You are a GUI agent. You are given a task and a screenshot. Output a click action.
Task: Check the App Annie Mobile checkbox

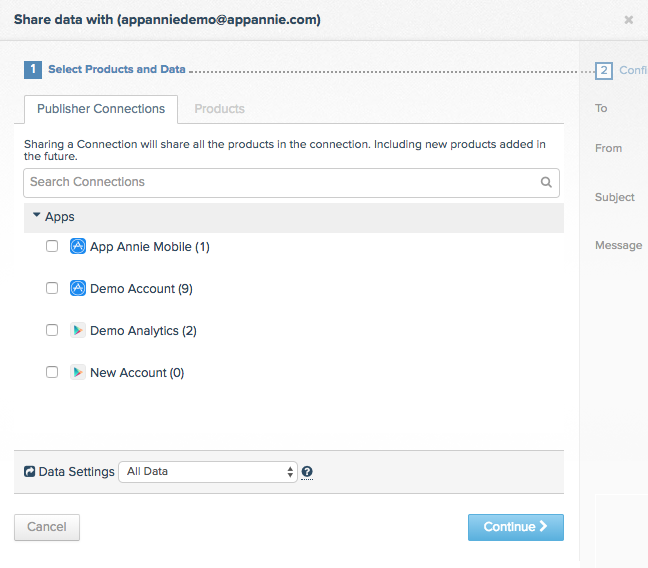coord(52,246)
